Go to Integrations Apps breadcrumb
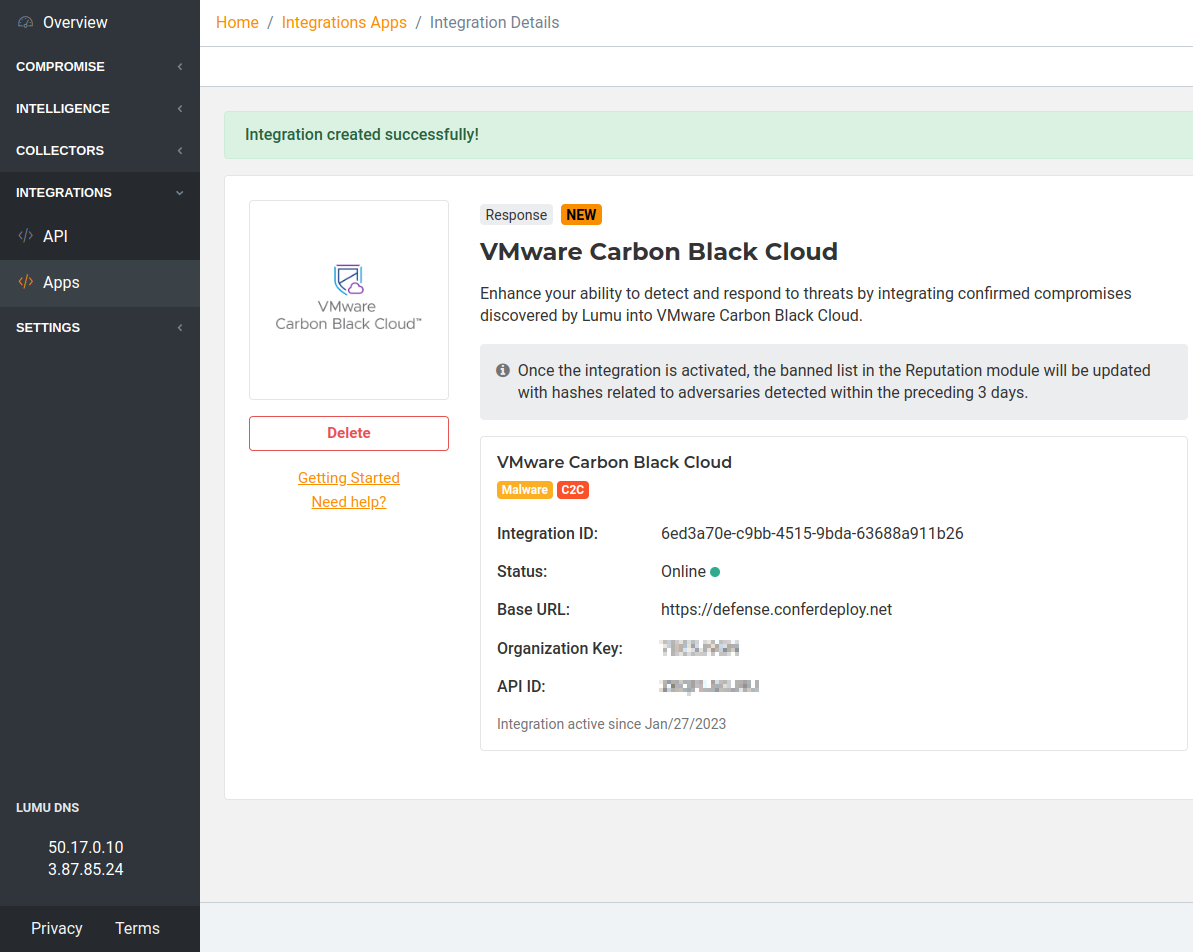Screen dimensions: 1193x952 [x=344, y=23]
